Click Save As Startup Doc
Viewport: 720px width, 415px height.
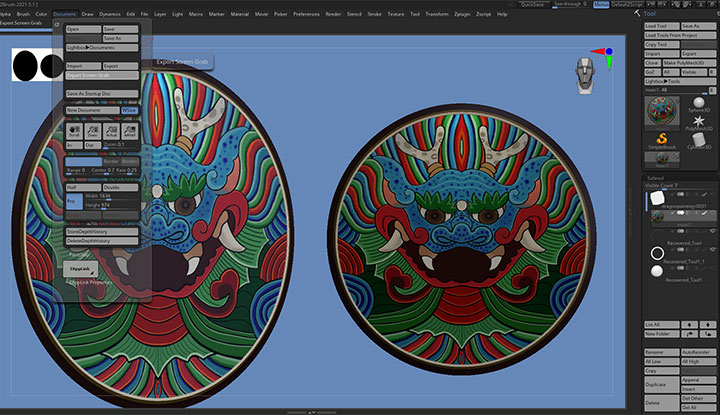(101, 93)
